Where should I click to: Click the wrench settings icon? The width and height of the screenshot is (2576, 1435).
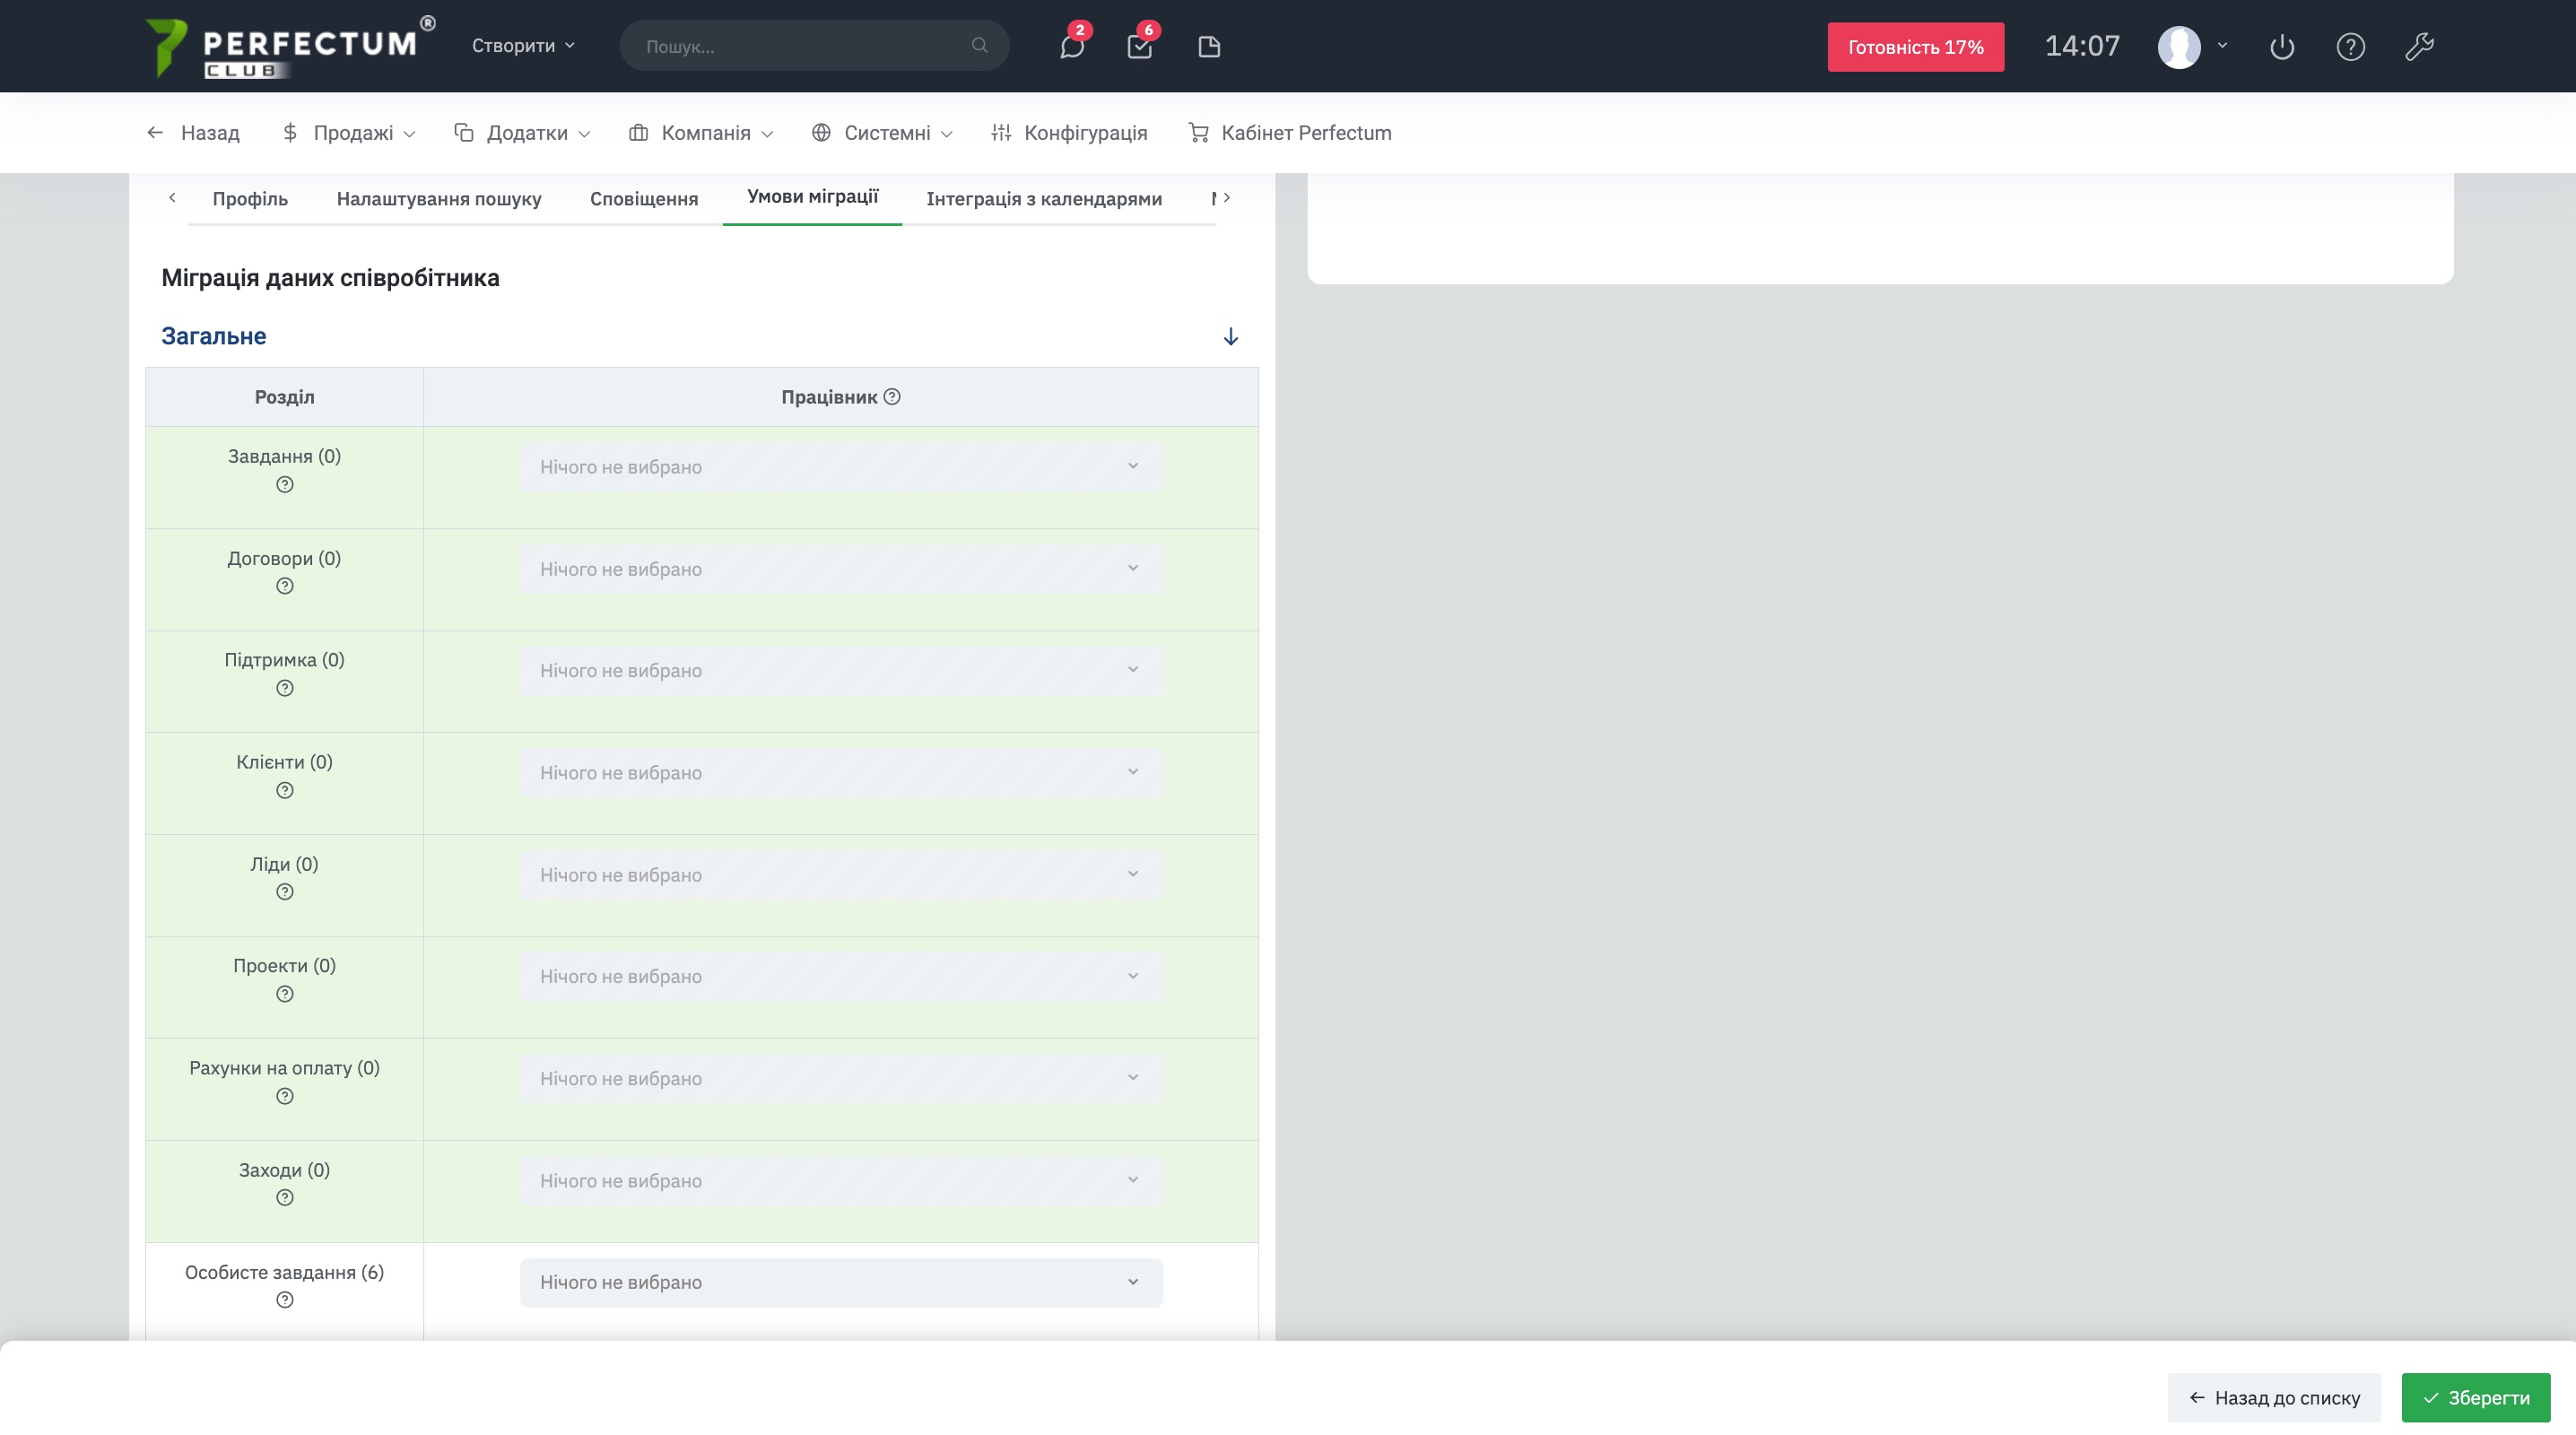coord(2419,46)
